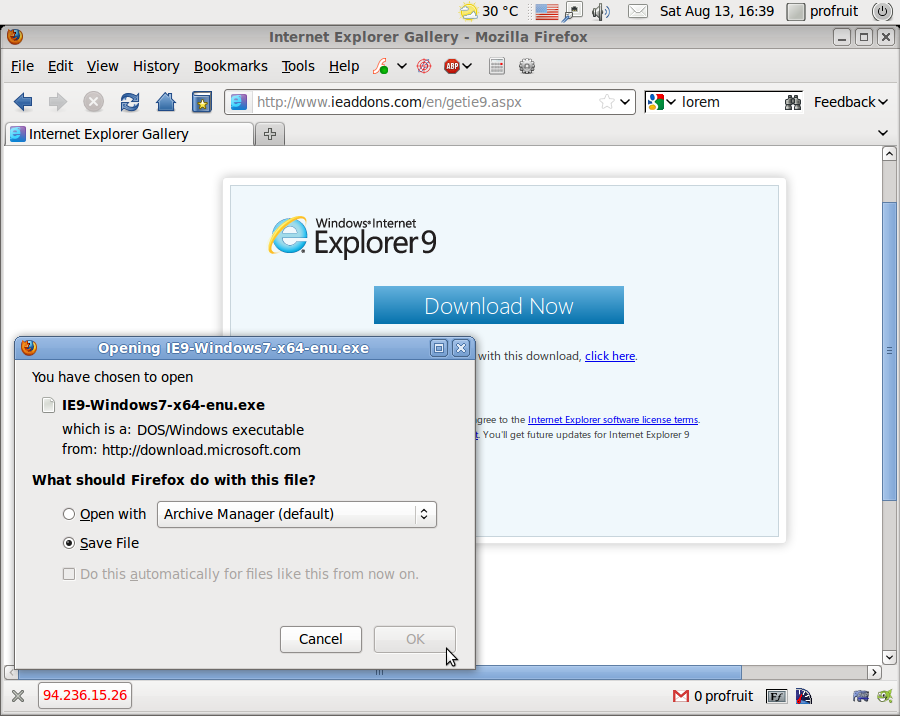900x716 pixels.
Task: Open the weather indicator showing 30 °C
Action: point(488,11)
